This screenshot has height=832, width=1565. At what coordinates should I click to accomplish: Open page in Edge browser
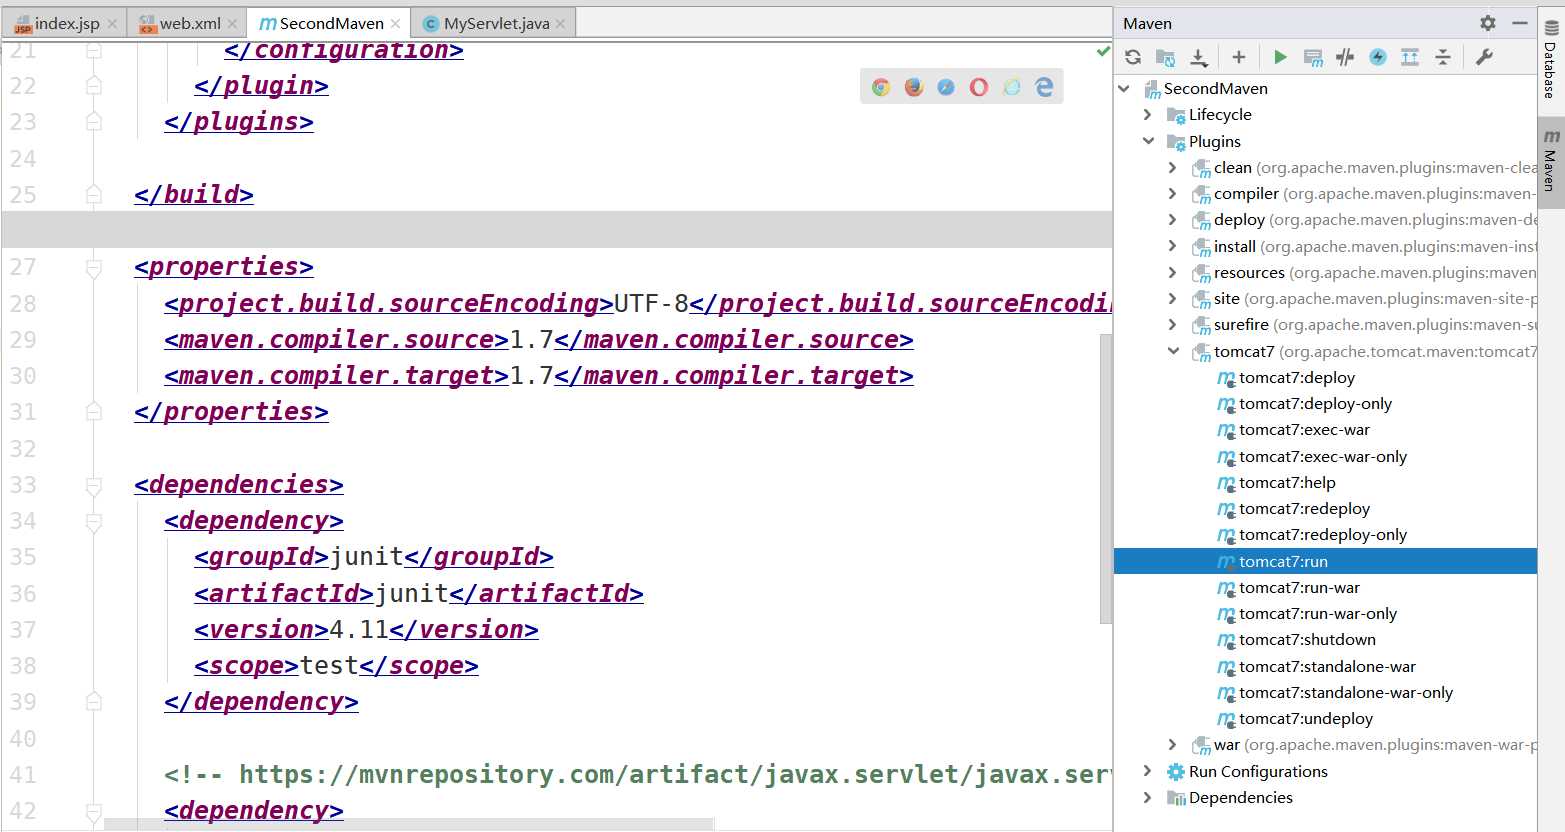[x=1044, y=87]
